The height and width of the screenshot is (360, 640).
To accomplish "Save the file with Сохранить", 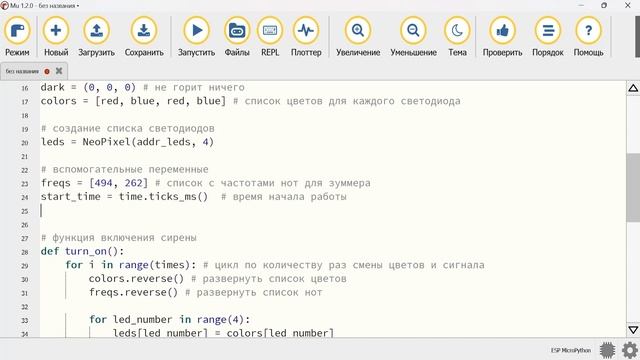I will [144, 36].
